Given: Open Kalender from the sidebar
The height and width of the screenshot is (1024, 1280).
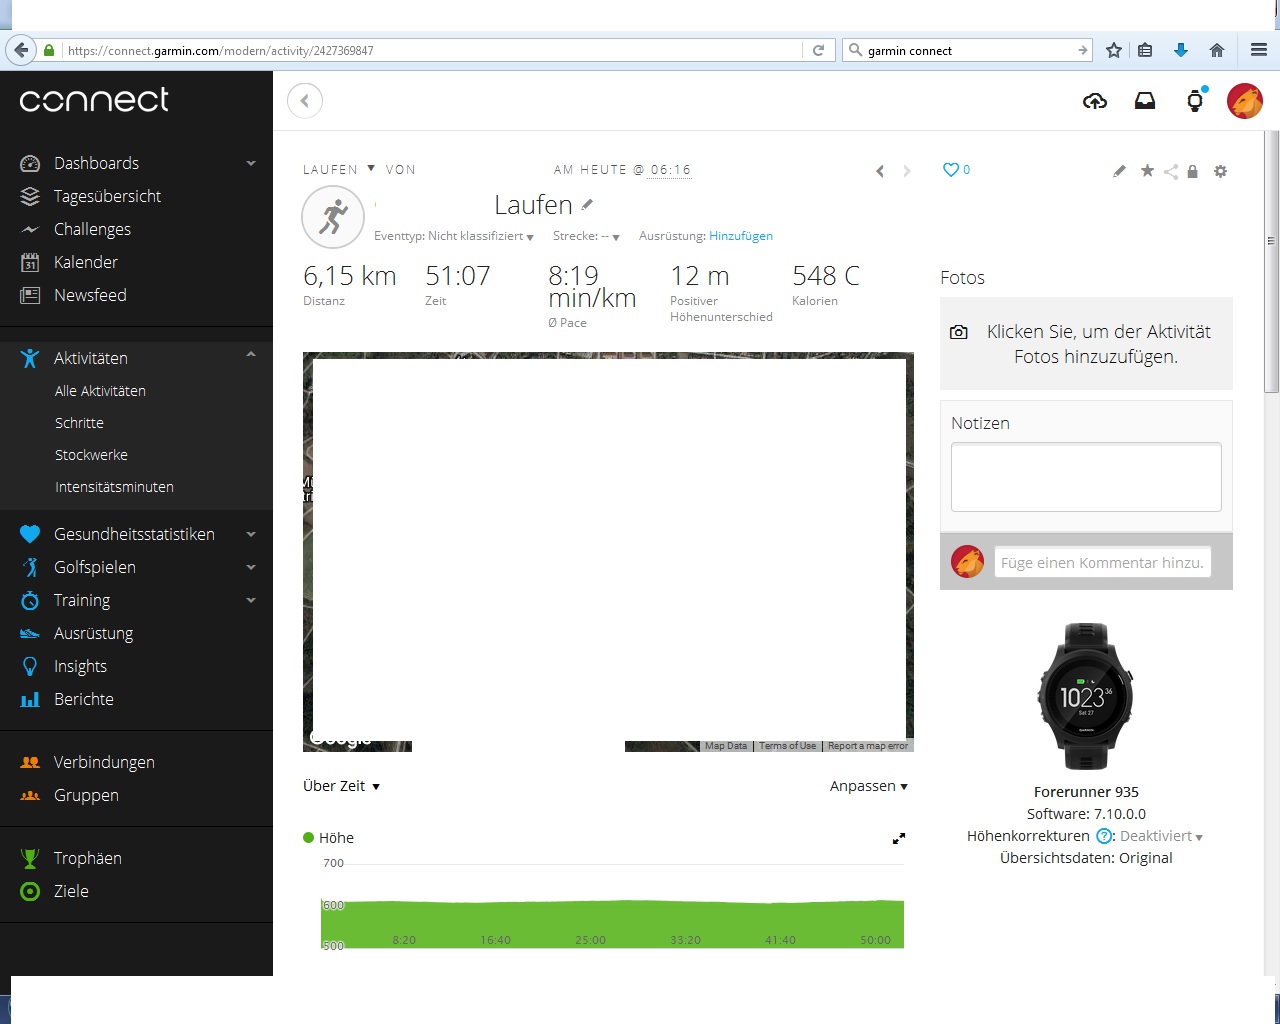Looking at the screenshot, I should [86, 262].
